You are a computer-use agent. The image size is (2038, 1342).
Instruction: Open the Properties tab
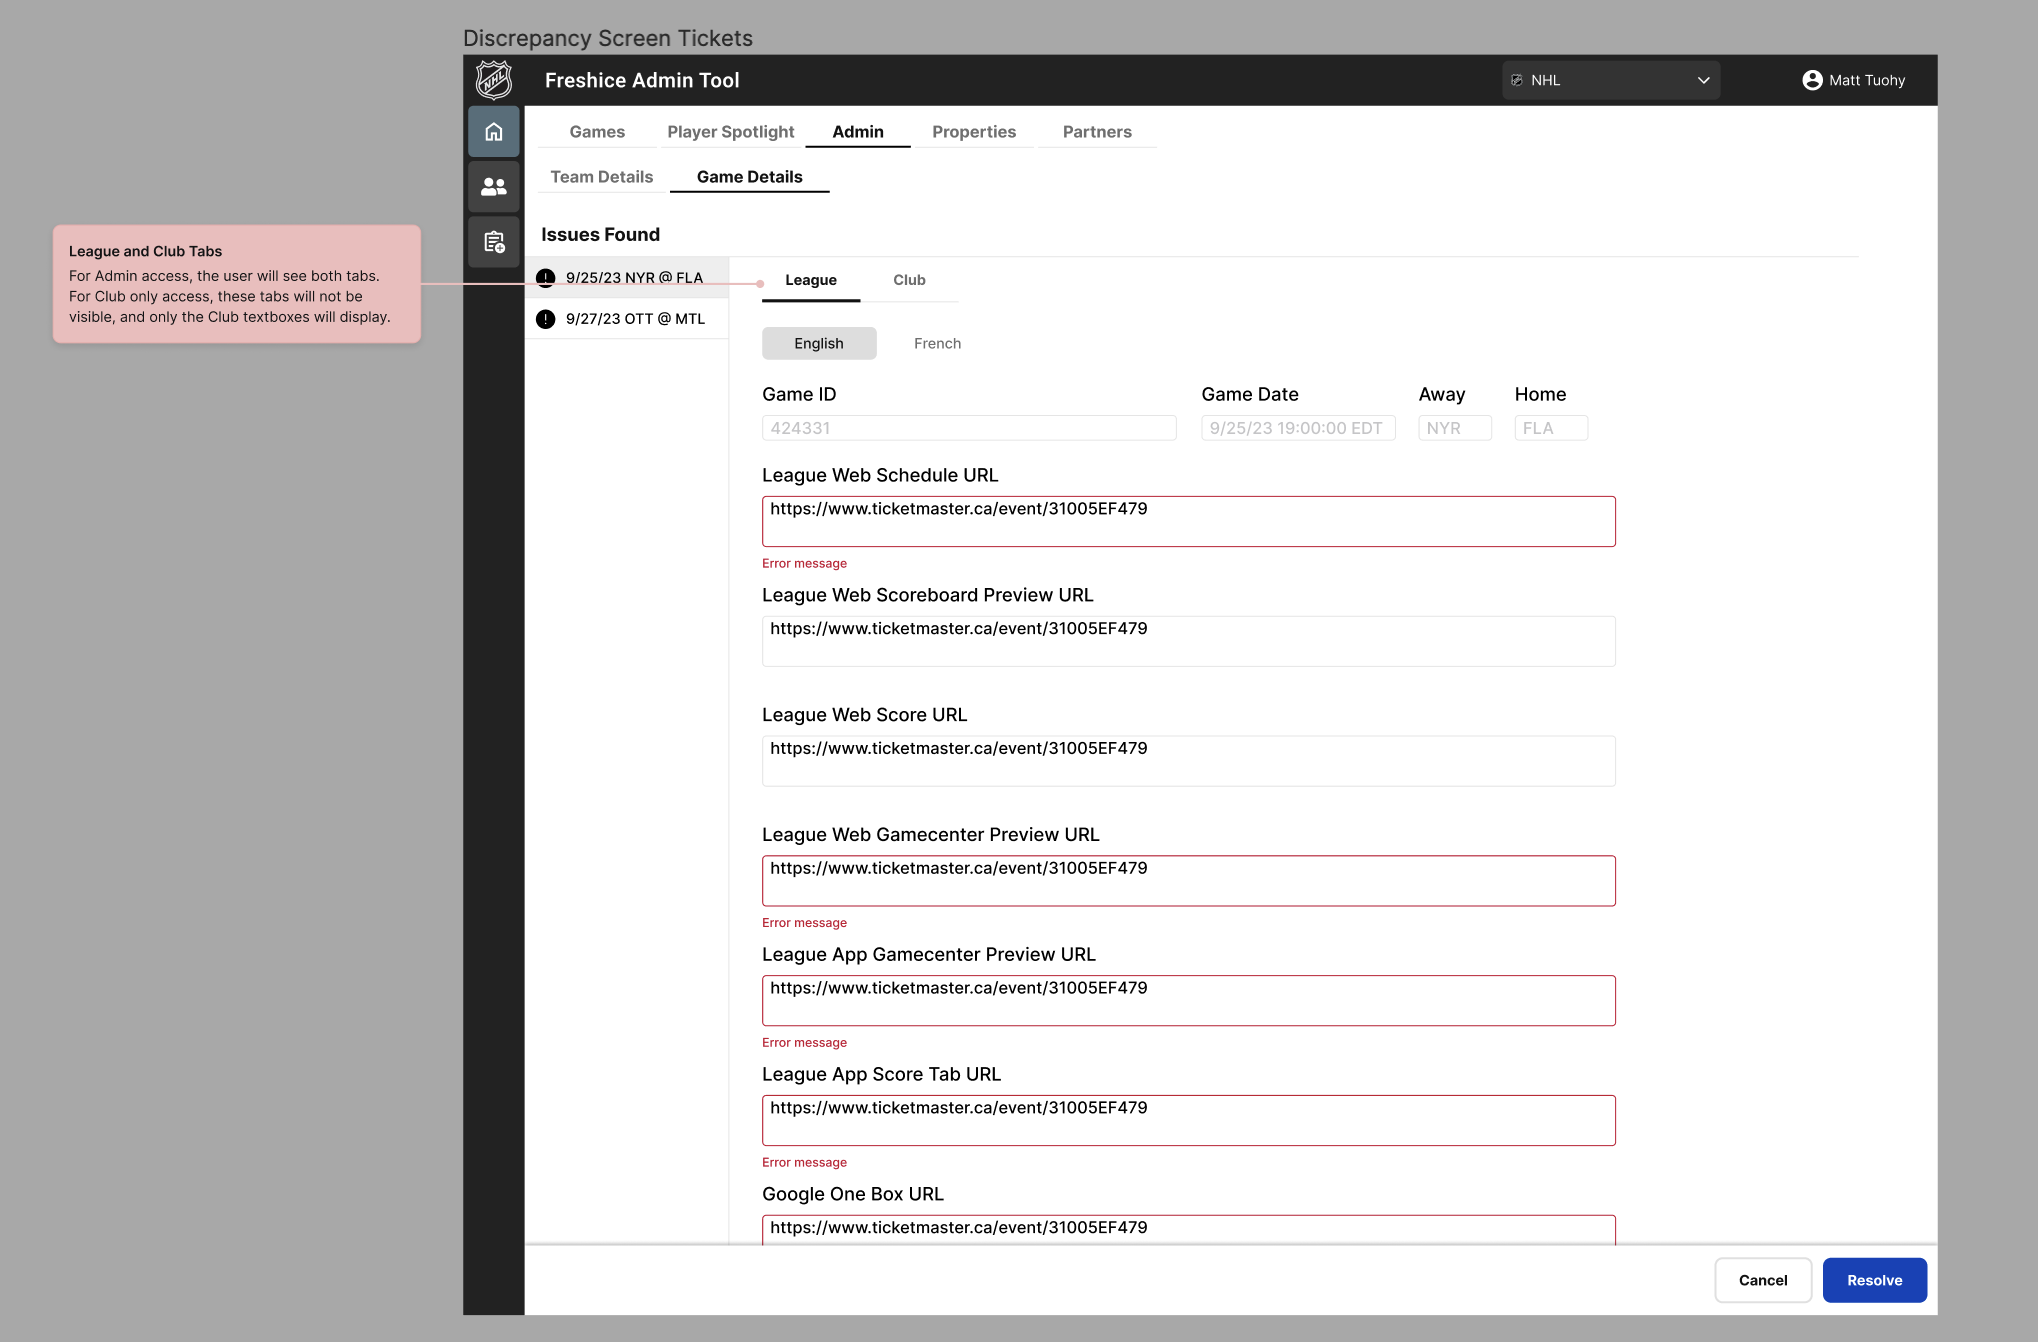(973, 132)
